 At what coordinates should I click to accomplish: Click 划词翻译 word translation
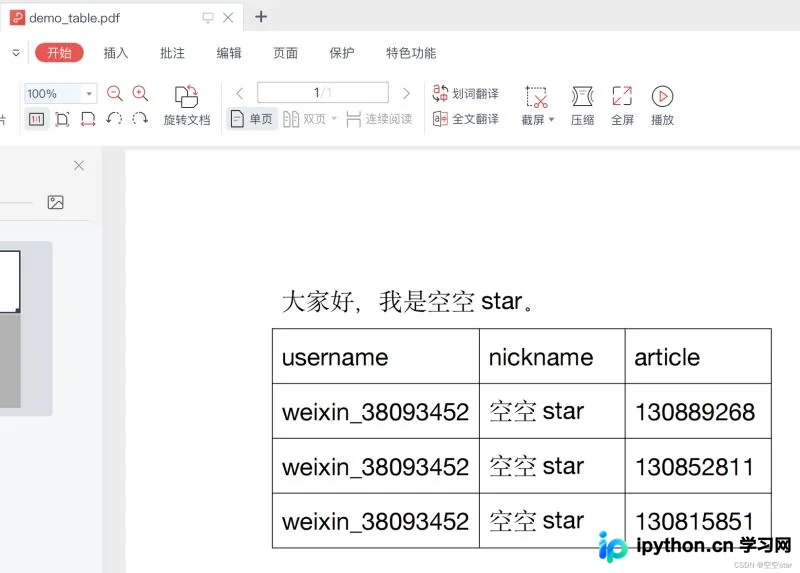click(x=465, y=93)
